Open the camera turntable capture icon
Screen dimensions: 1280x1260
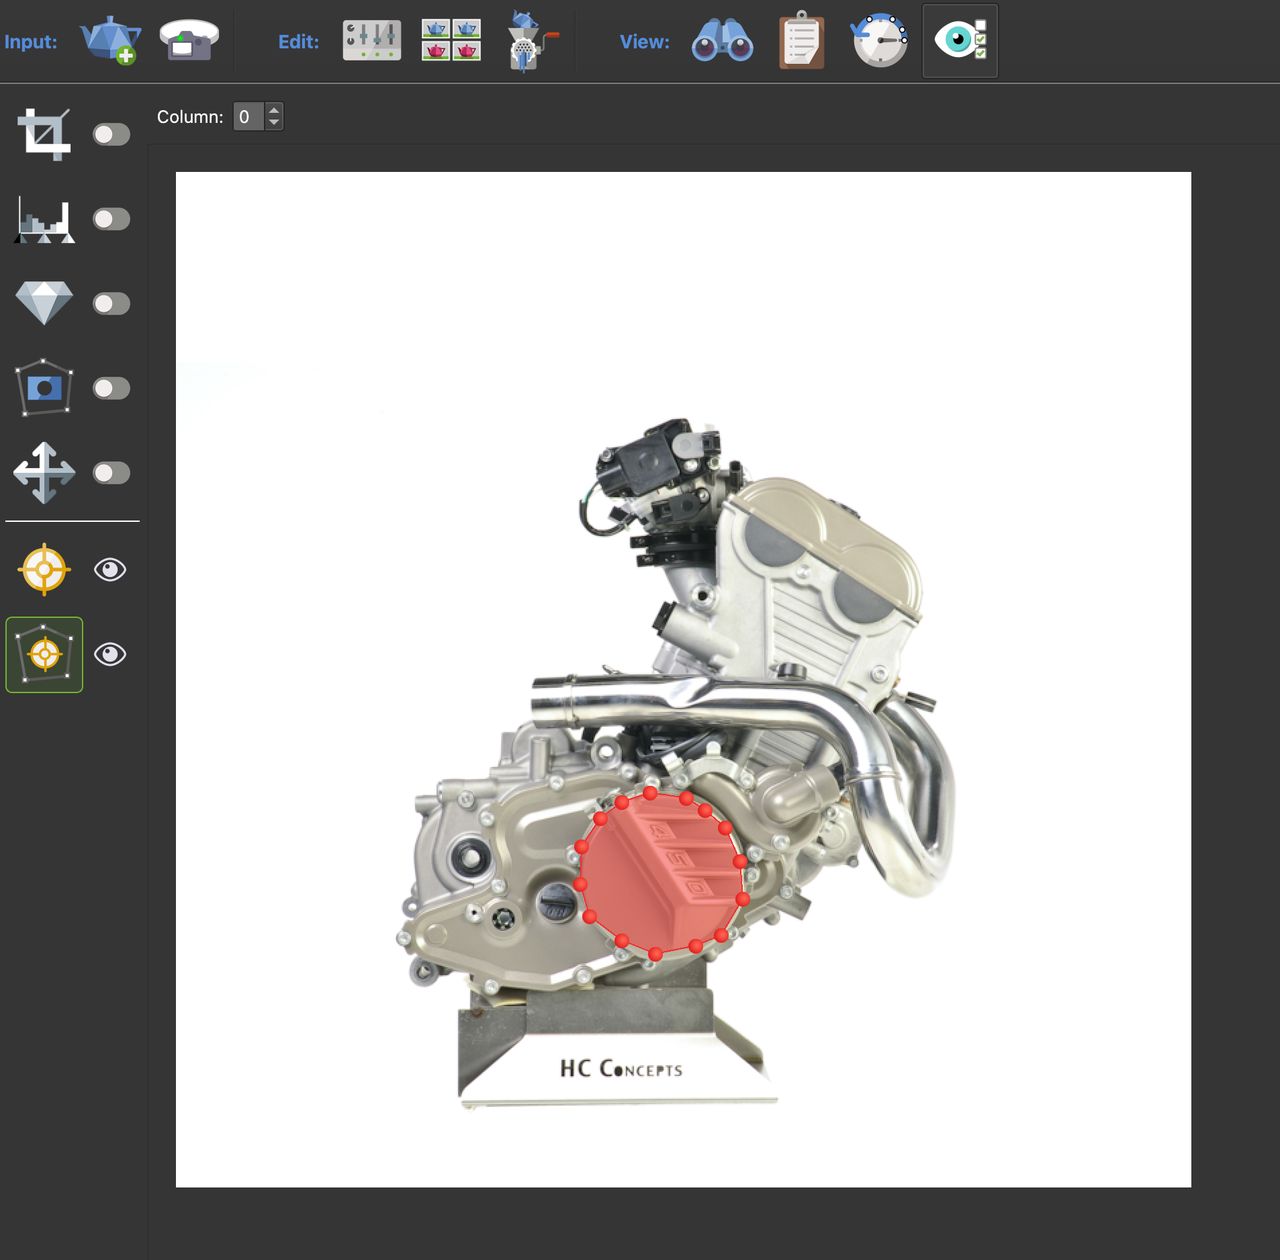pyautogui.click(x=189, y=41)
